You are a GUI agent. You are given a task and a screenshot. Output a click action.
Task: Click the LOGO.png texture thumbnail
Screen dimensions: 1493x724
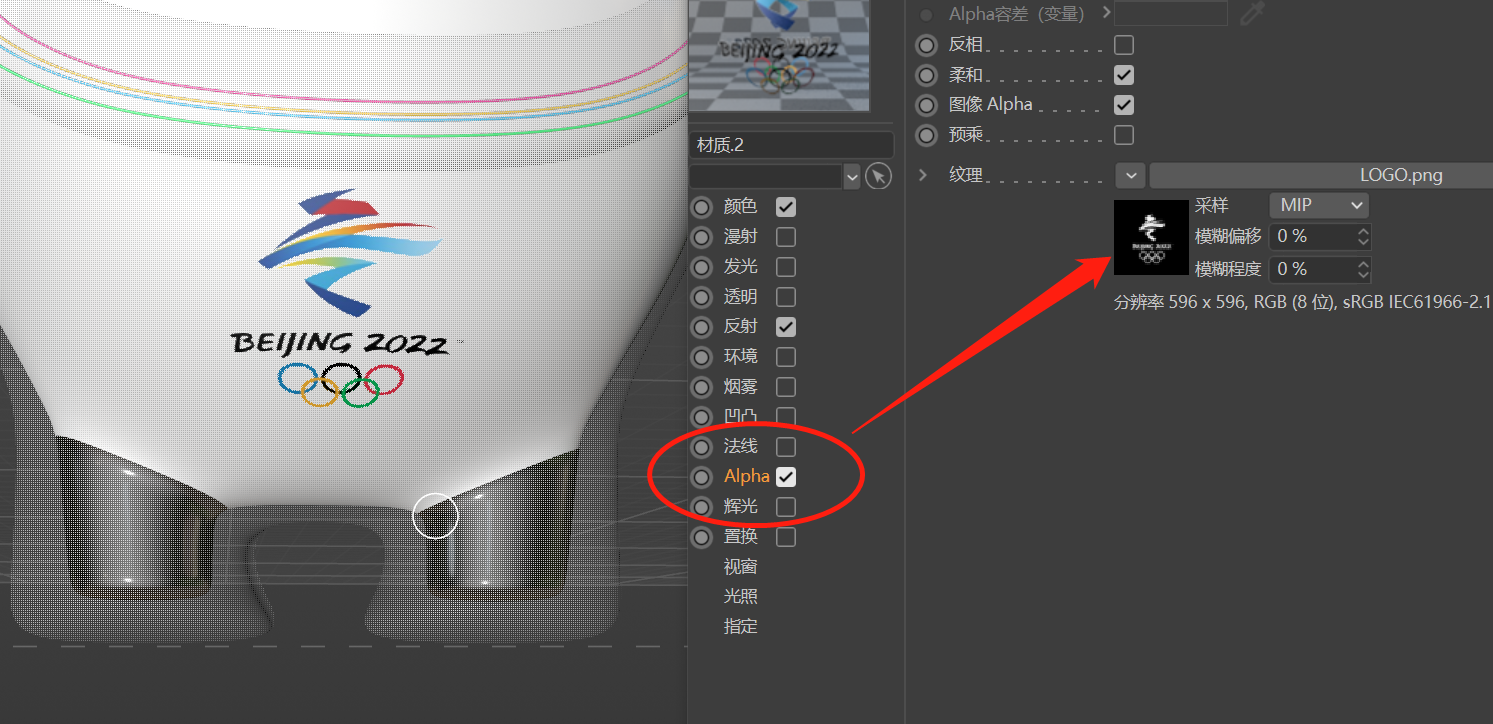[x=1151, y=236]
